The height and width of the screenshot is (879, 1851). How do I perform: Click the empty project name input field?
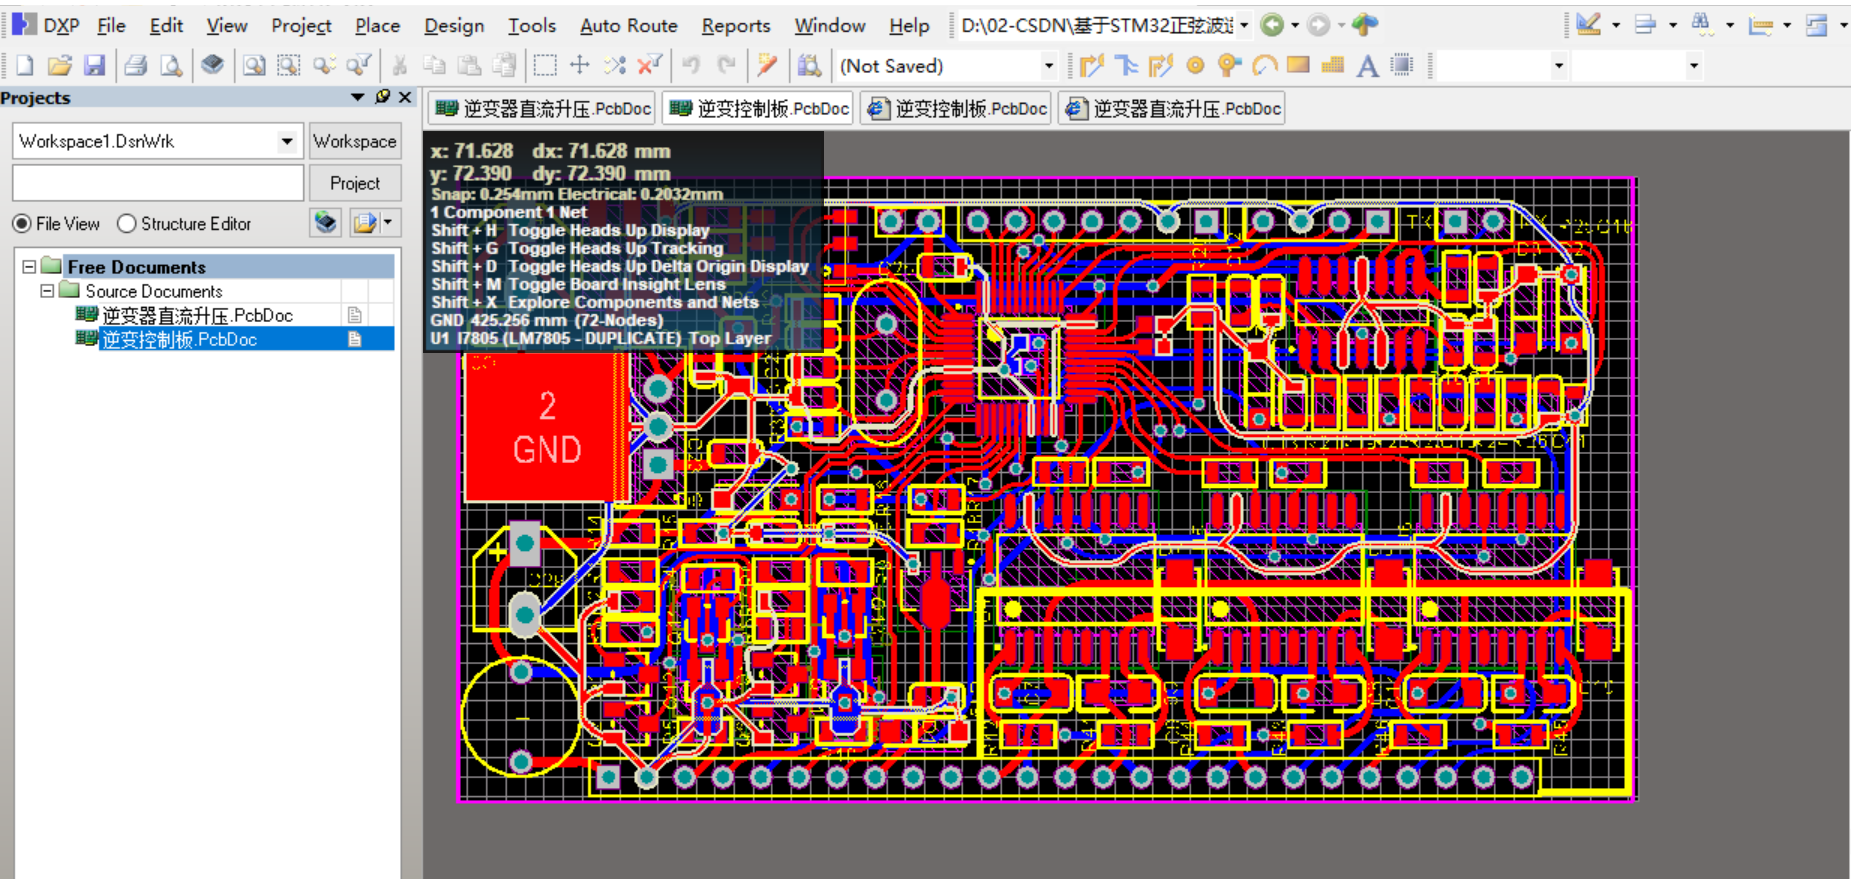158,183
